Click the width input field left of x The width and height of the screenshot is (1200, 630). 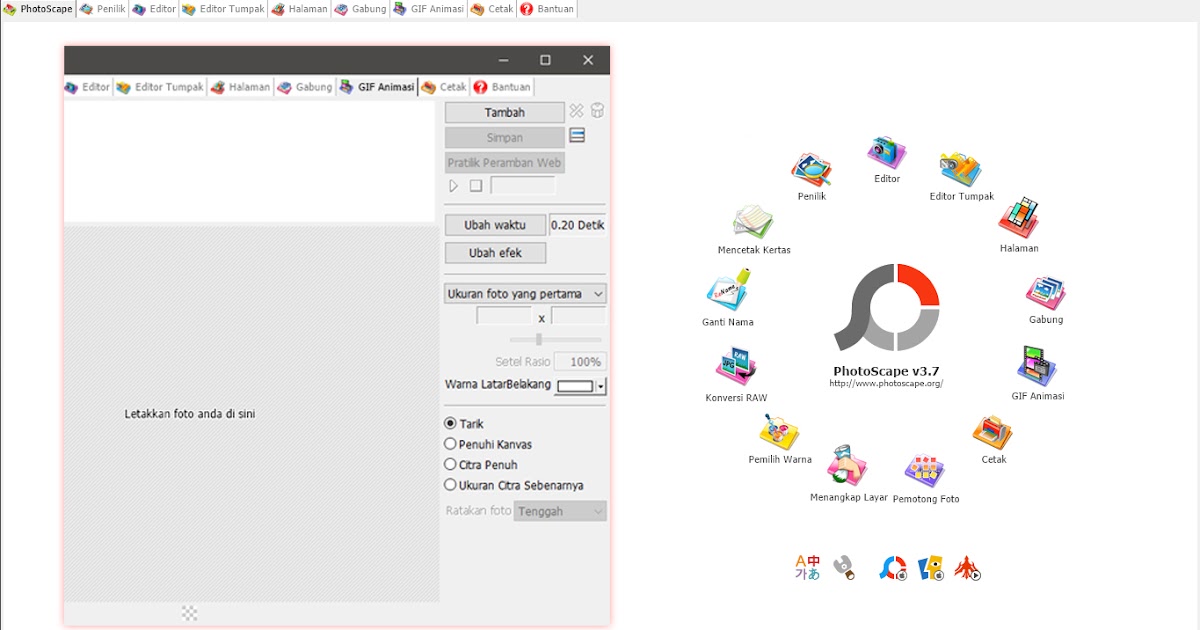point(505,317)
